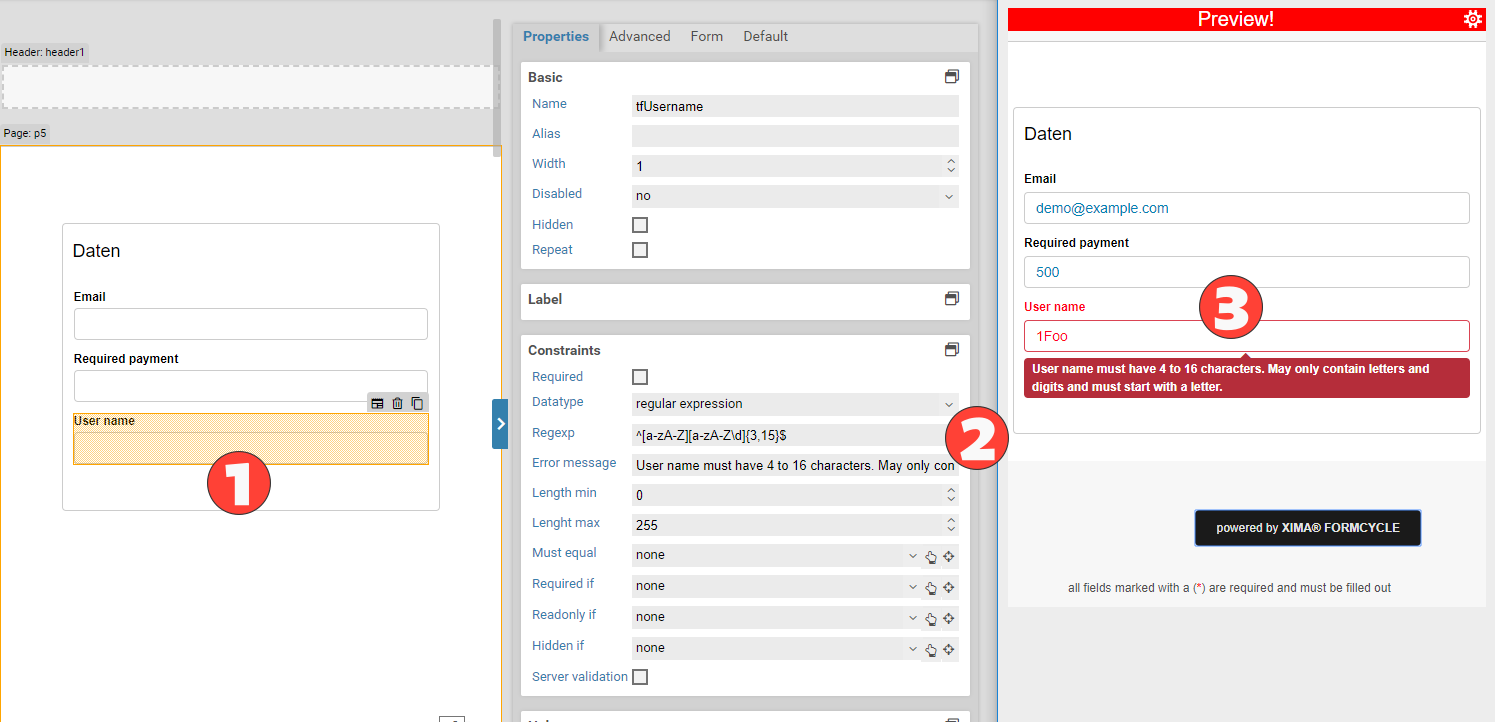1495x722 pixels.
Task: Delete the selected User name field
Action: [397, 403]
